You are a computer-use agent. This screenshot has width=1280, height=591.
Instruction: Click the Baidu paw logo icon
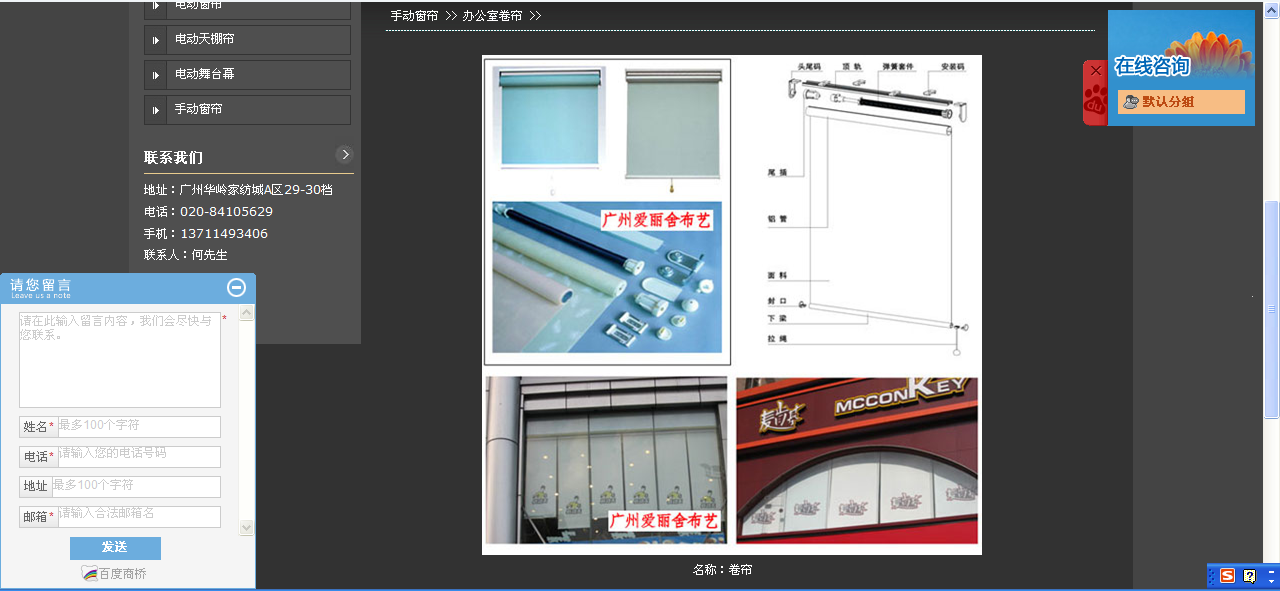[x=1095, y=102]
